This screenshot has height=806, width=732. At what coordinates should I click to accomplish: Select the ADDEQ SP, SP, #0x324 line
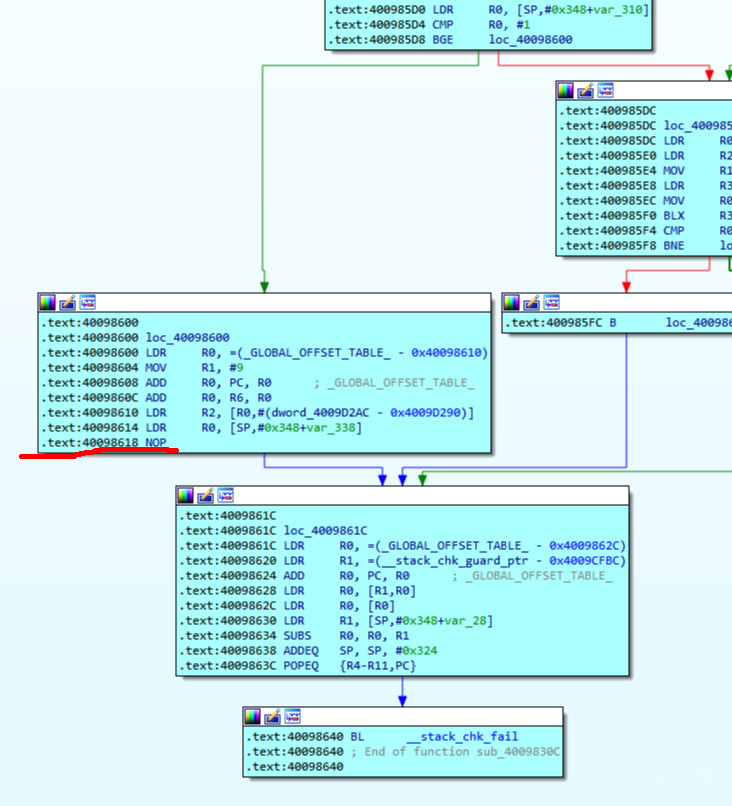click(x=308, y=651)
